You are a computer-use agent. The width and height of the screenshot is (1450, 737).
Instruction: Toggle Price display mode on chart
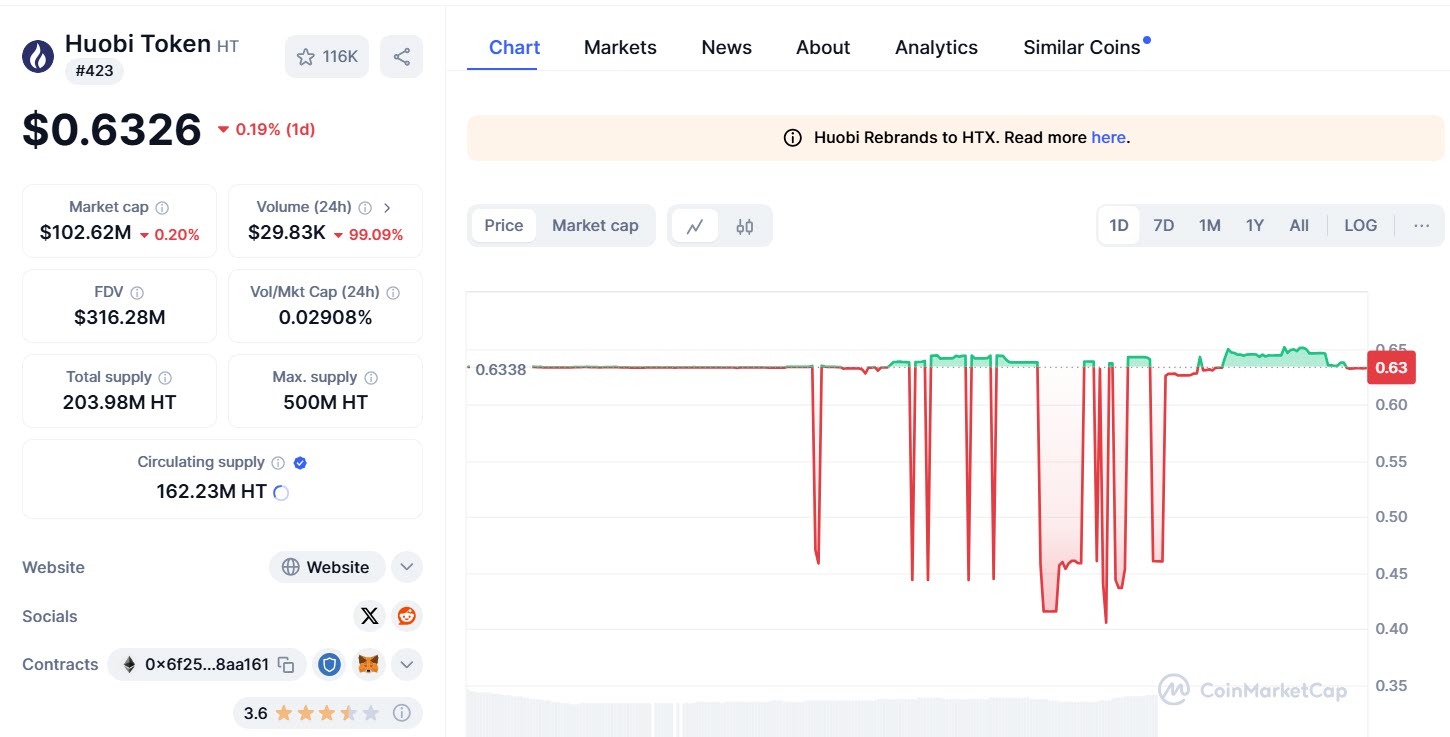(503, 225)
